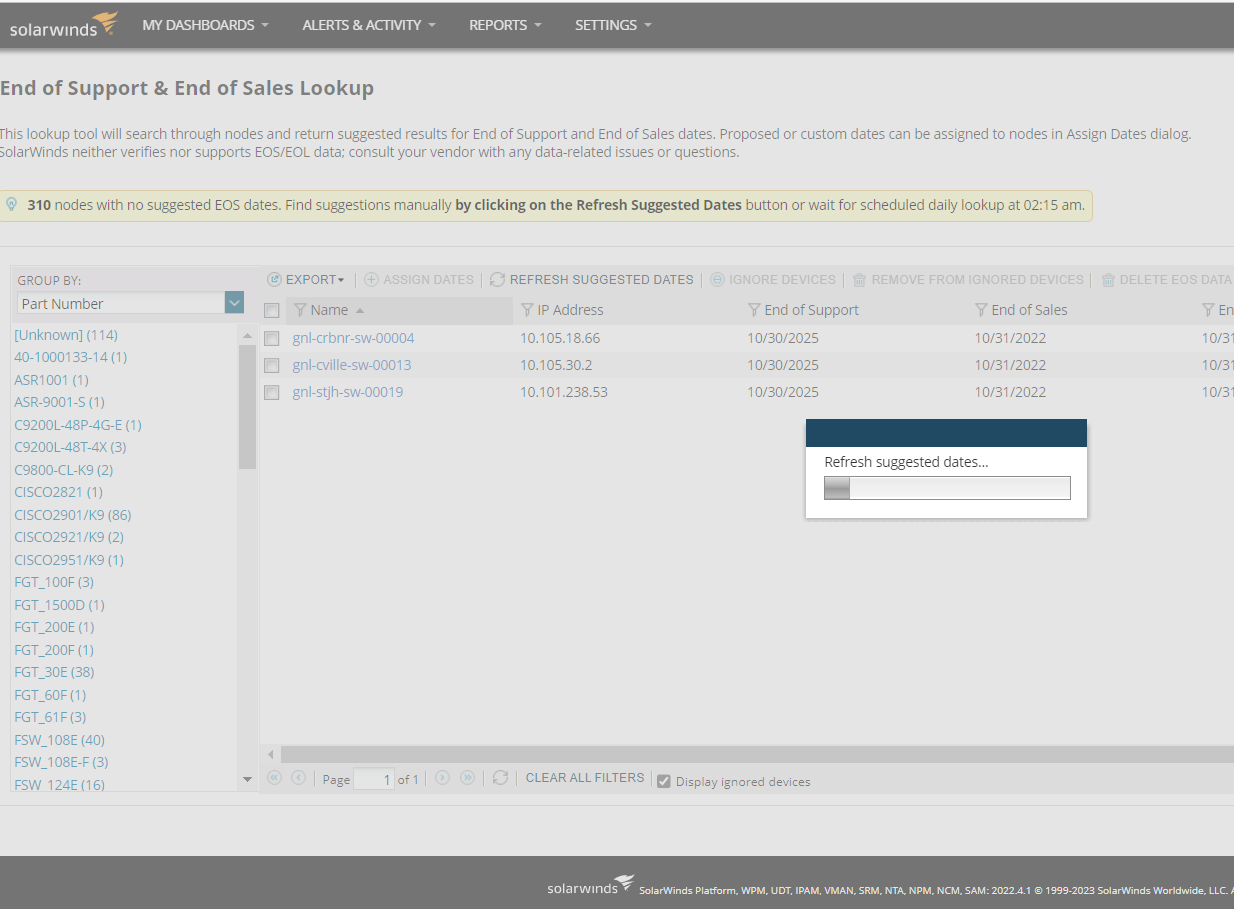This screenshot has height=909, width=1234.
Task: Go to first page of grid
Action: (274, 778)
